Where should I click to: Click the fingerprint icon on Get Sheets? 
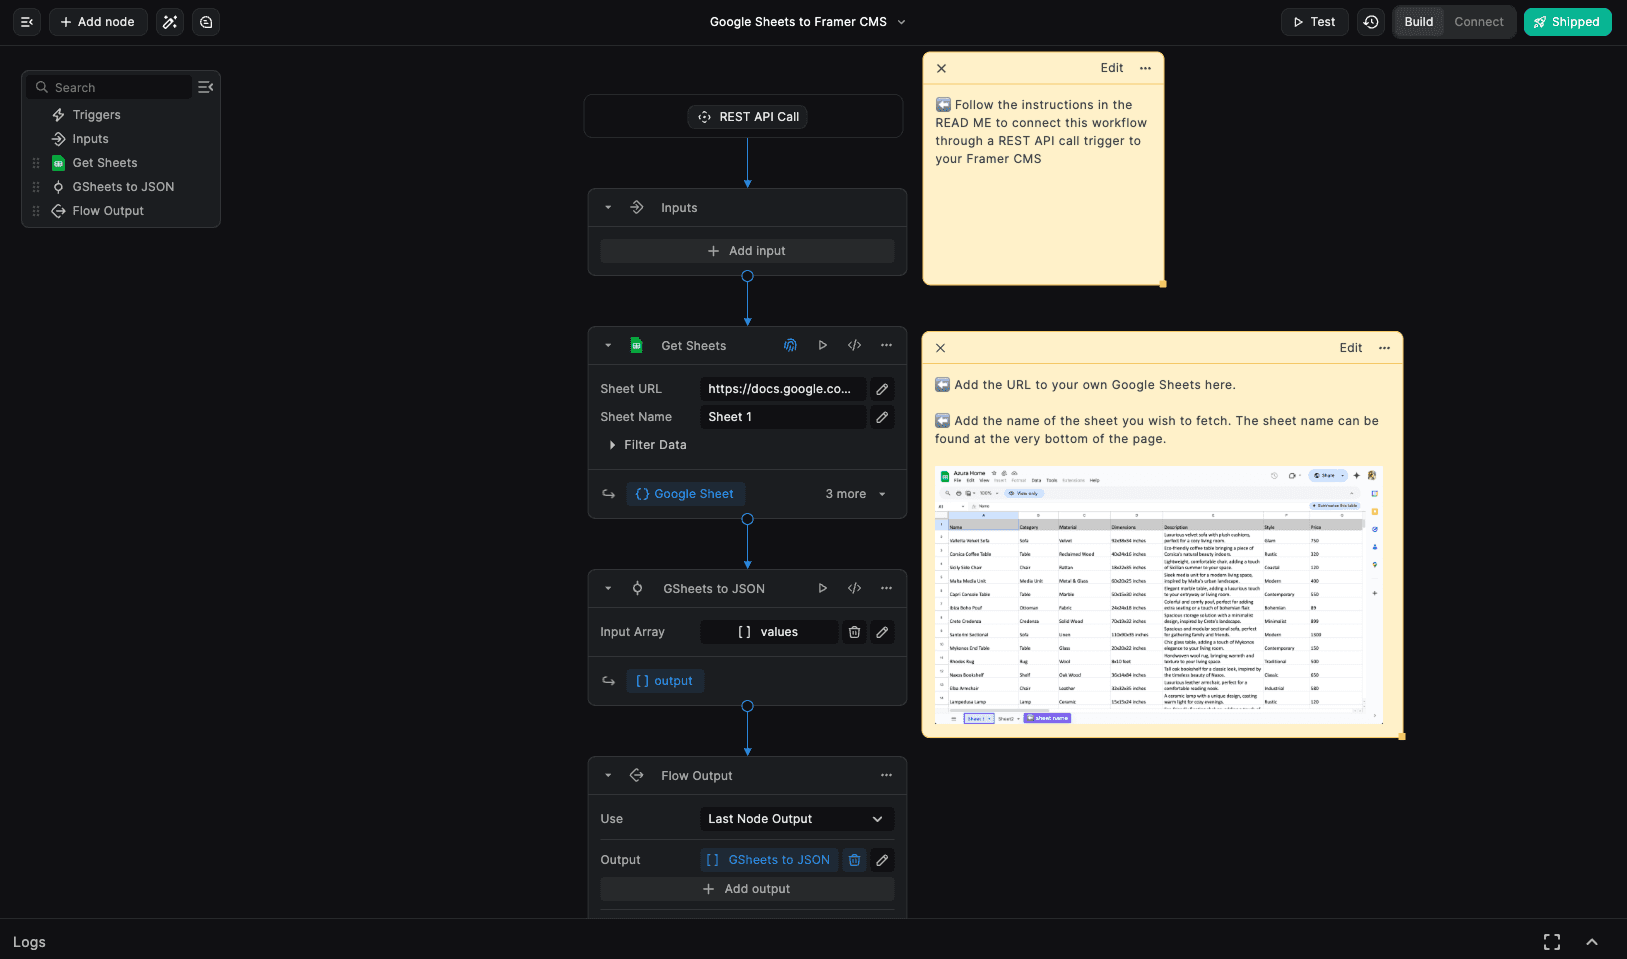click(x=790, y=345)
